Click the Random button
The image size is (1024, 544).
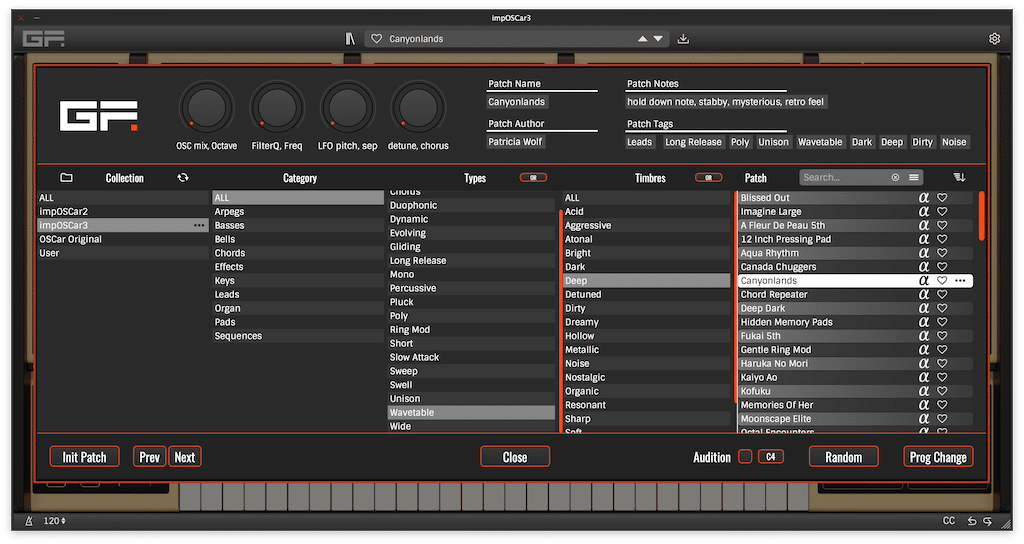pyautogui.click(x=843, y=457)
